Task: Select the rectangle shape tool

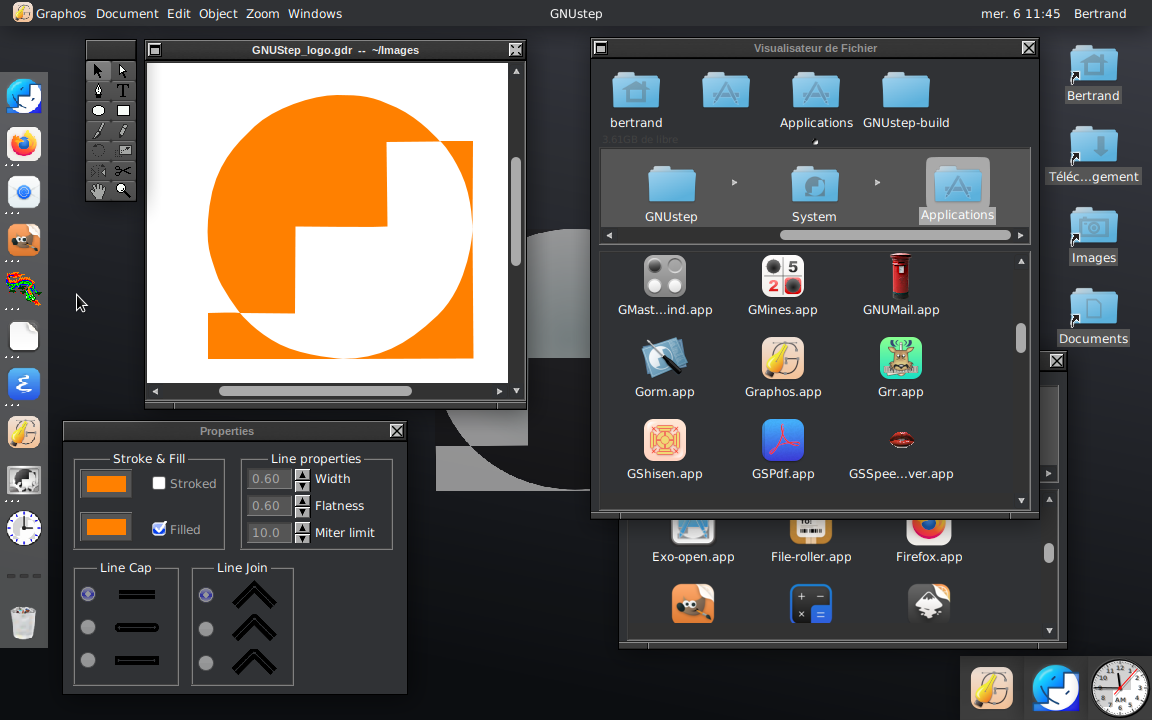Action: click(123, 110)
